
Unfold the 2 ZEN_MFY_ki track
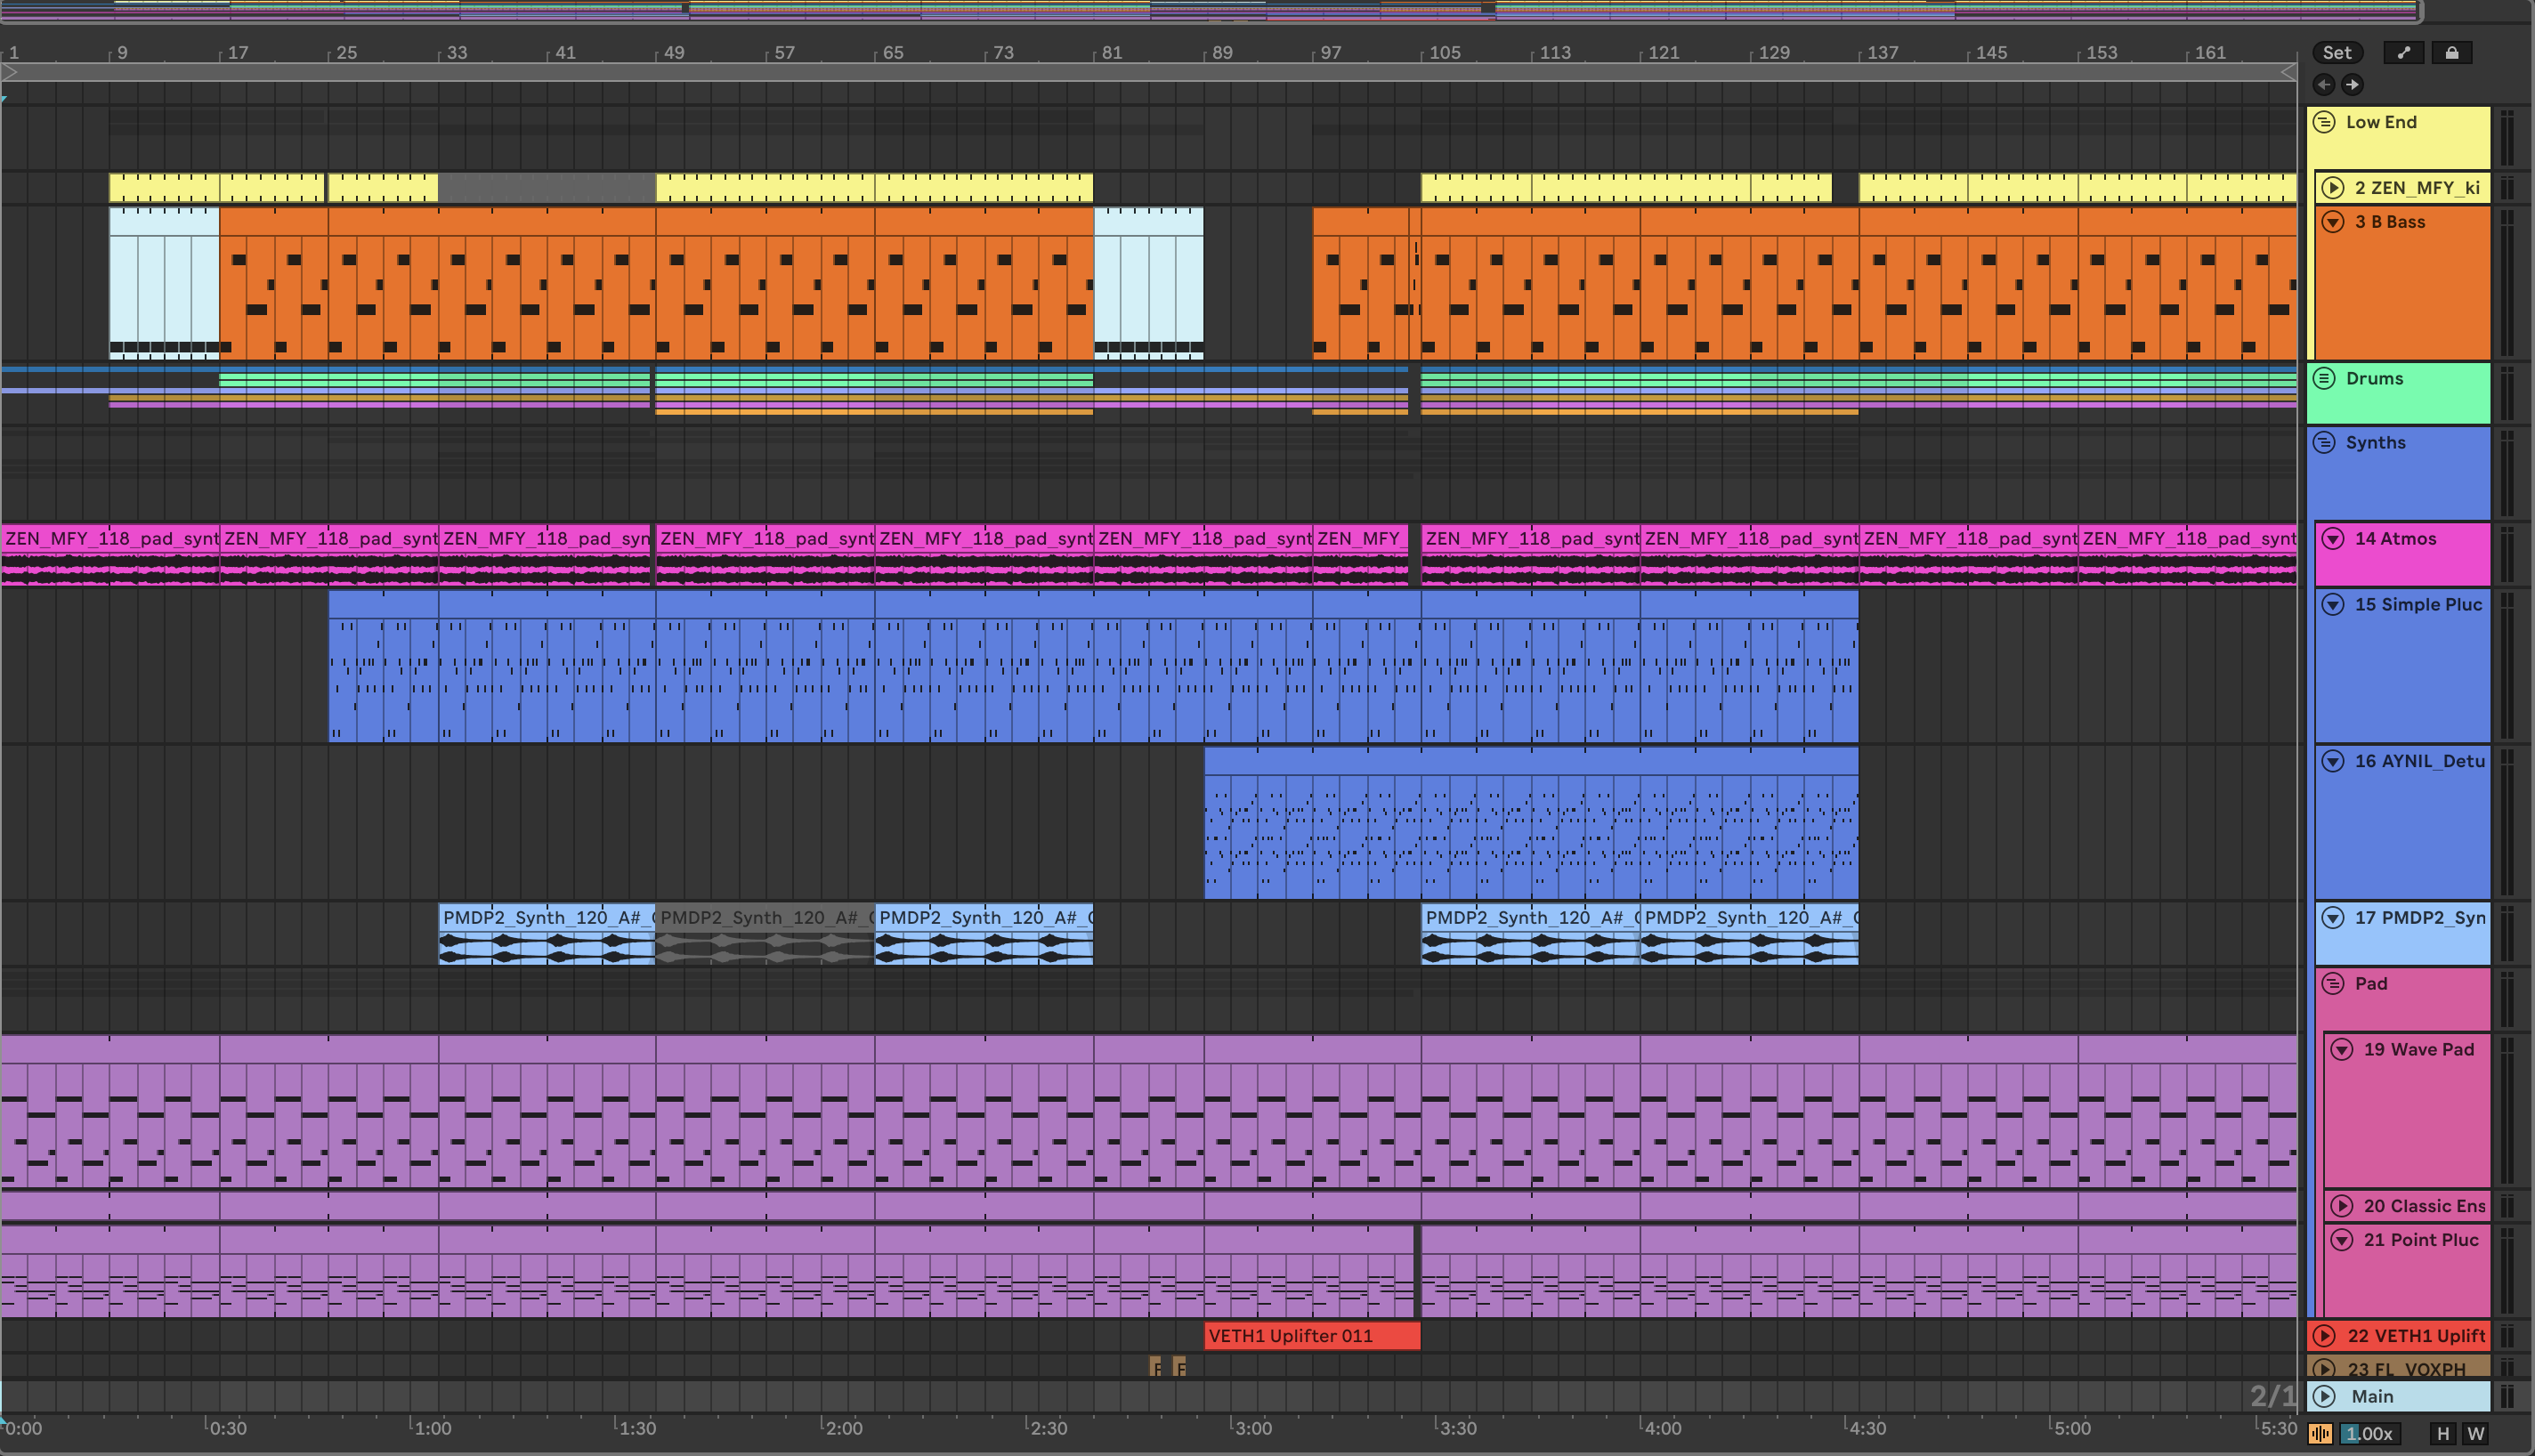[2333, 187]
